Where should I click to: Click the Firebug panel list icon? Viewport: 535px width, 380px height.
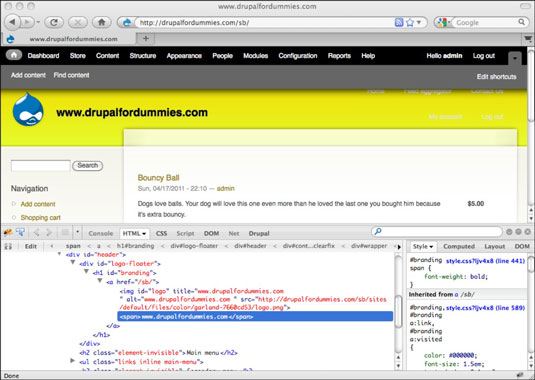(65, 233)
